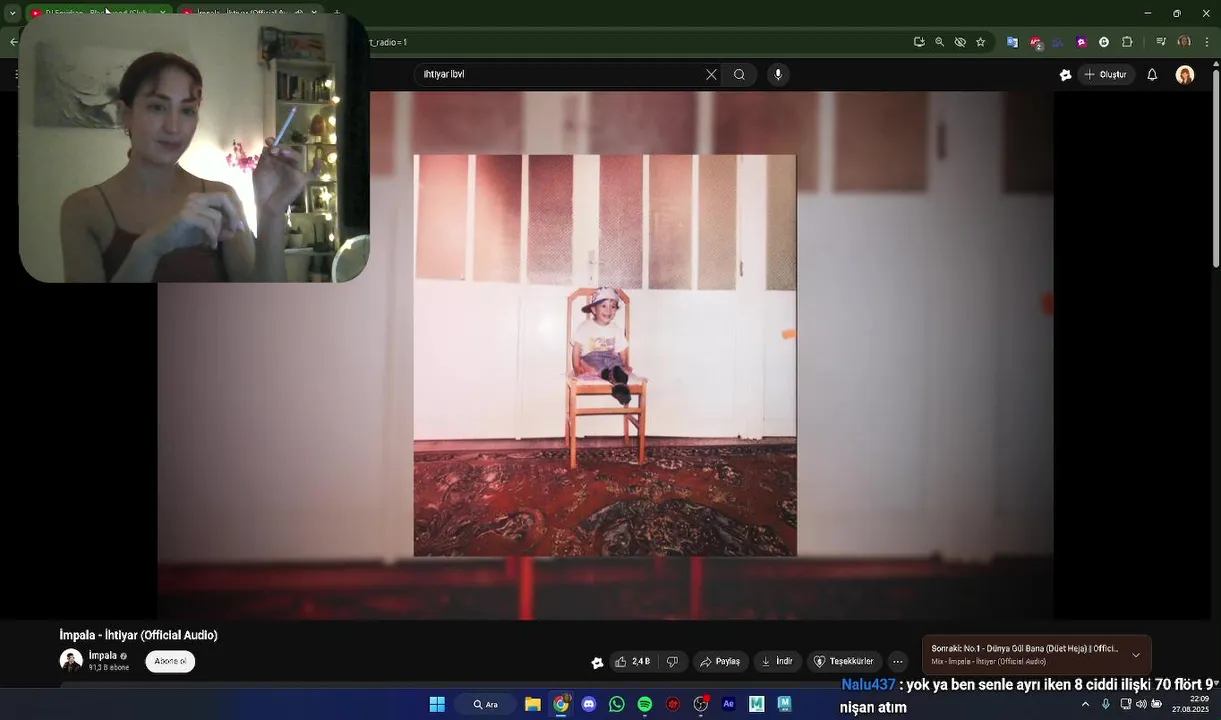Click the microphone icon in system tray
This screenshot has height=720, width=1221.
pos(1106,704)
